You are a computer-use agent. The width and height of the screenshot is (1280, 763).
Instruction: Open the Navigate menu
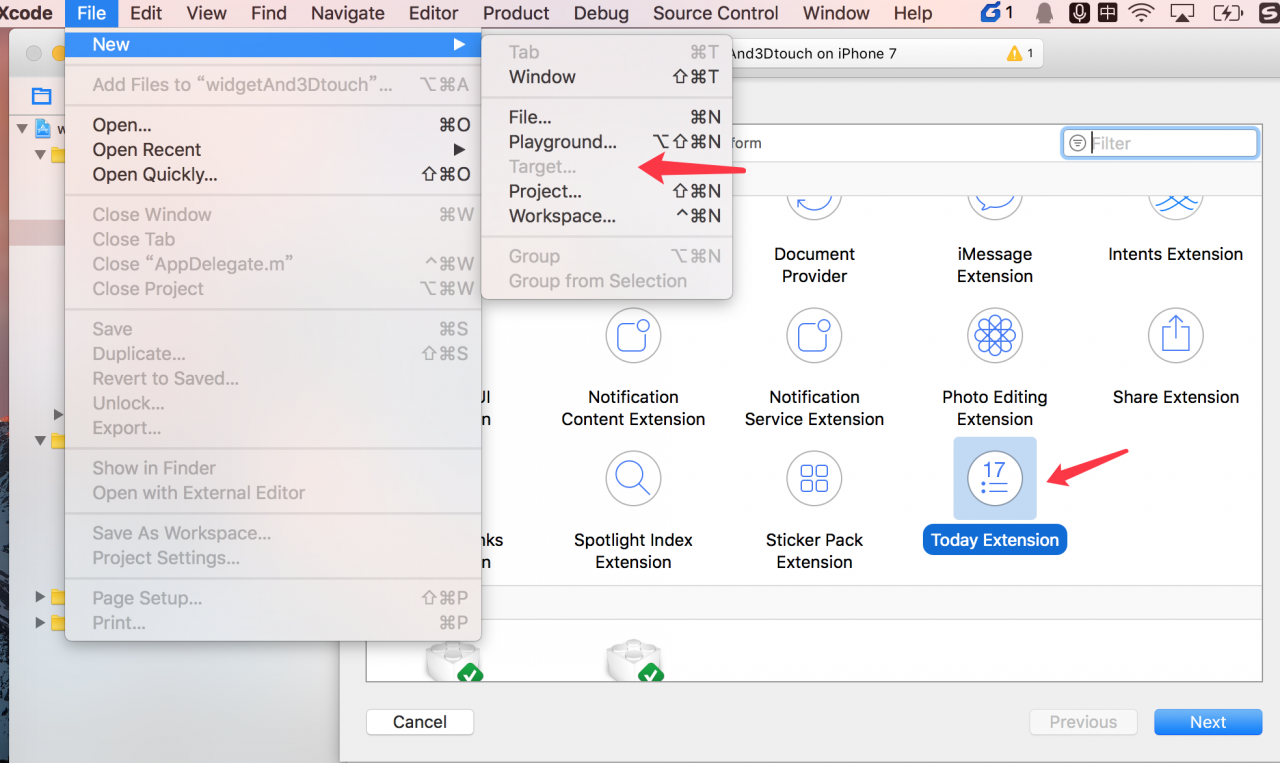click(347, 13)
